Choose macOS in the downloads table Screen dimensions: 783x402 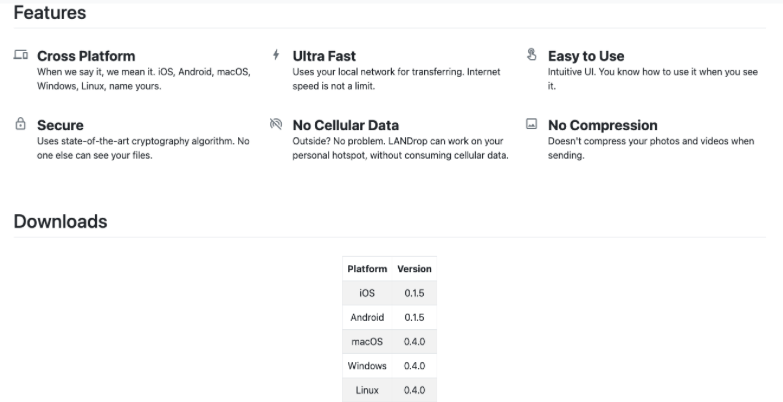point(367,341)
